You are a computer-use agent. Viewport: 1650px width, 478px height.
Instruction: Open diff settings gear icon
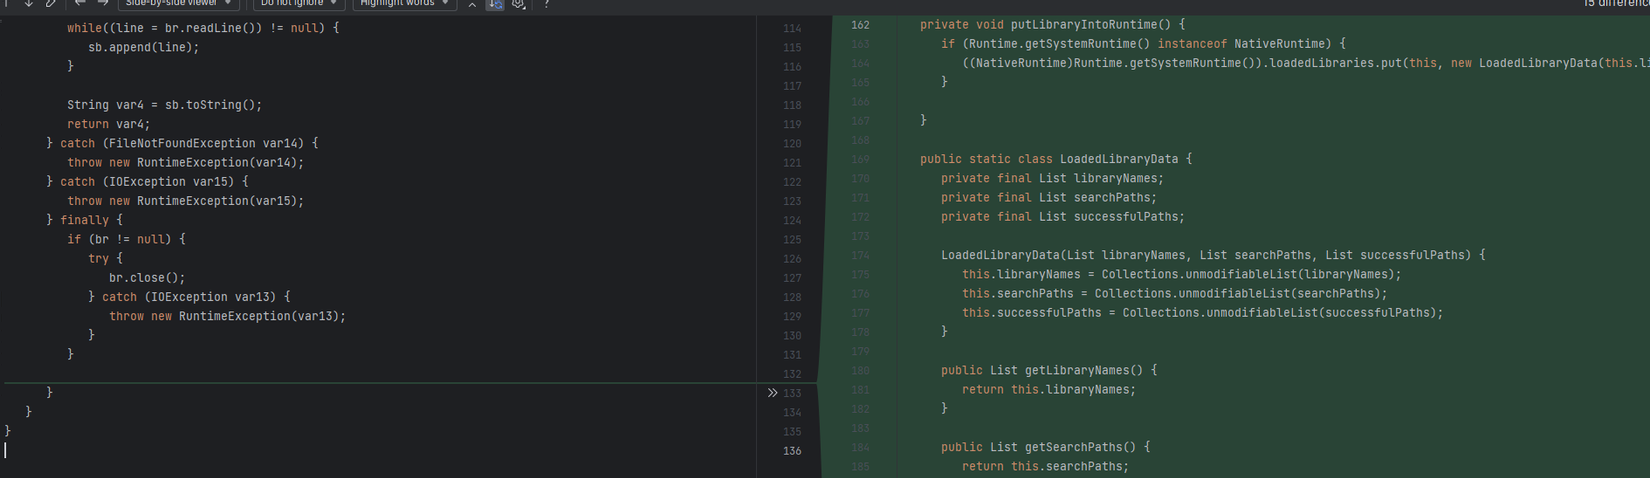518,4
